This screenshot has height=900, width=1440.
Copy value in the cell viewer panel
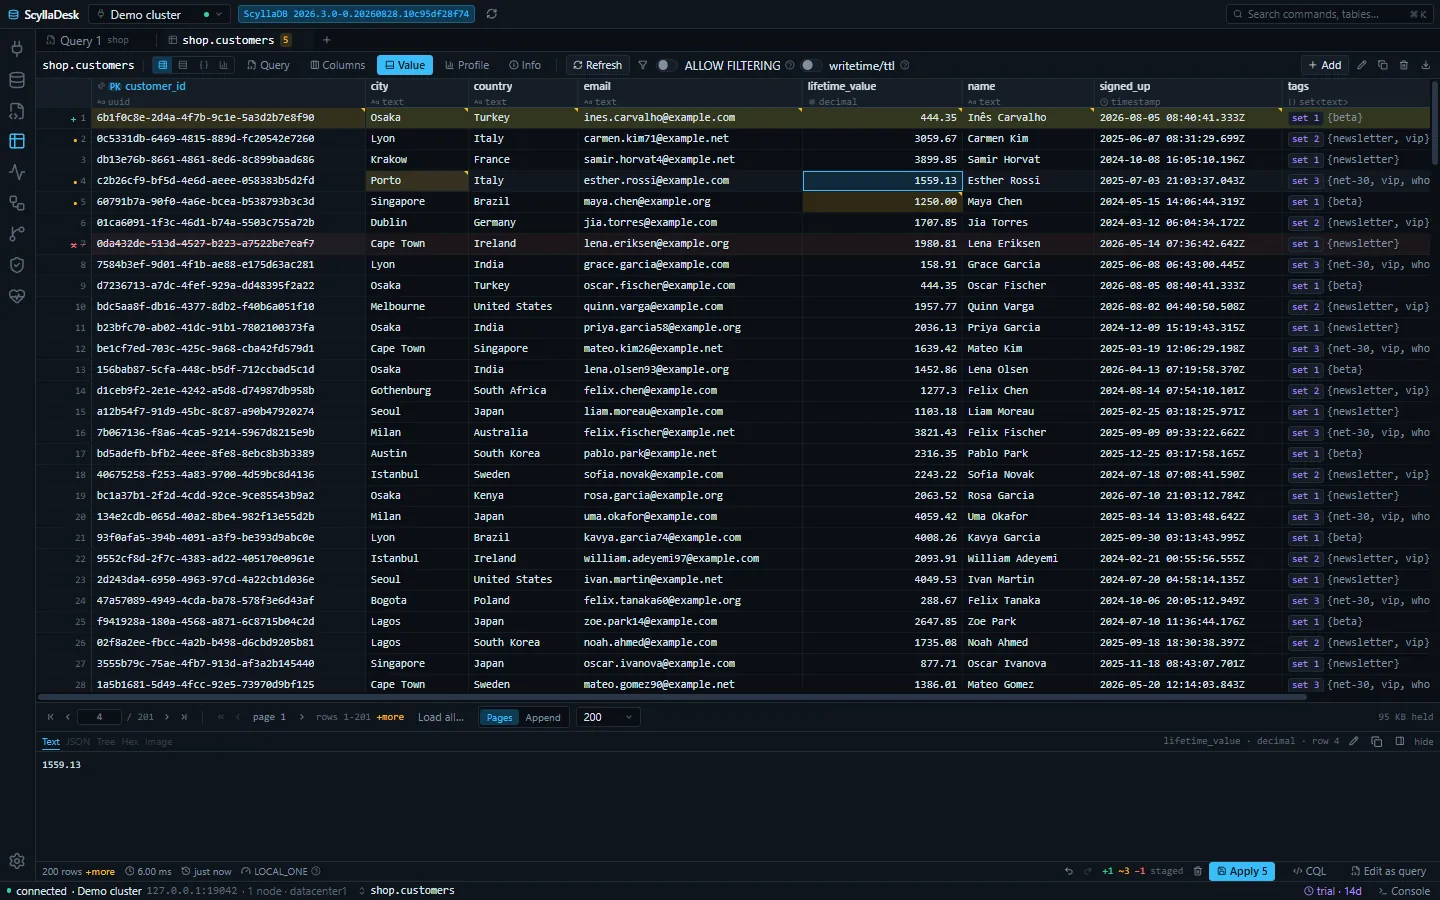[x=1376, y=741]
